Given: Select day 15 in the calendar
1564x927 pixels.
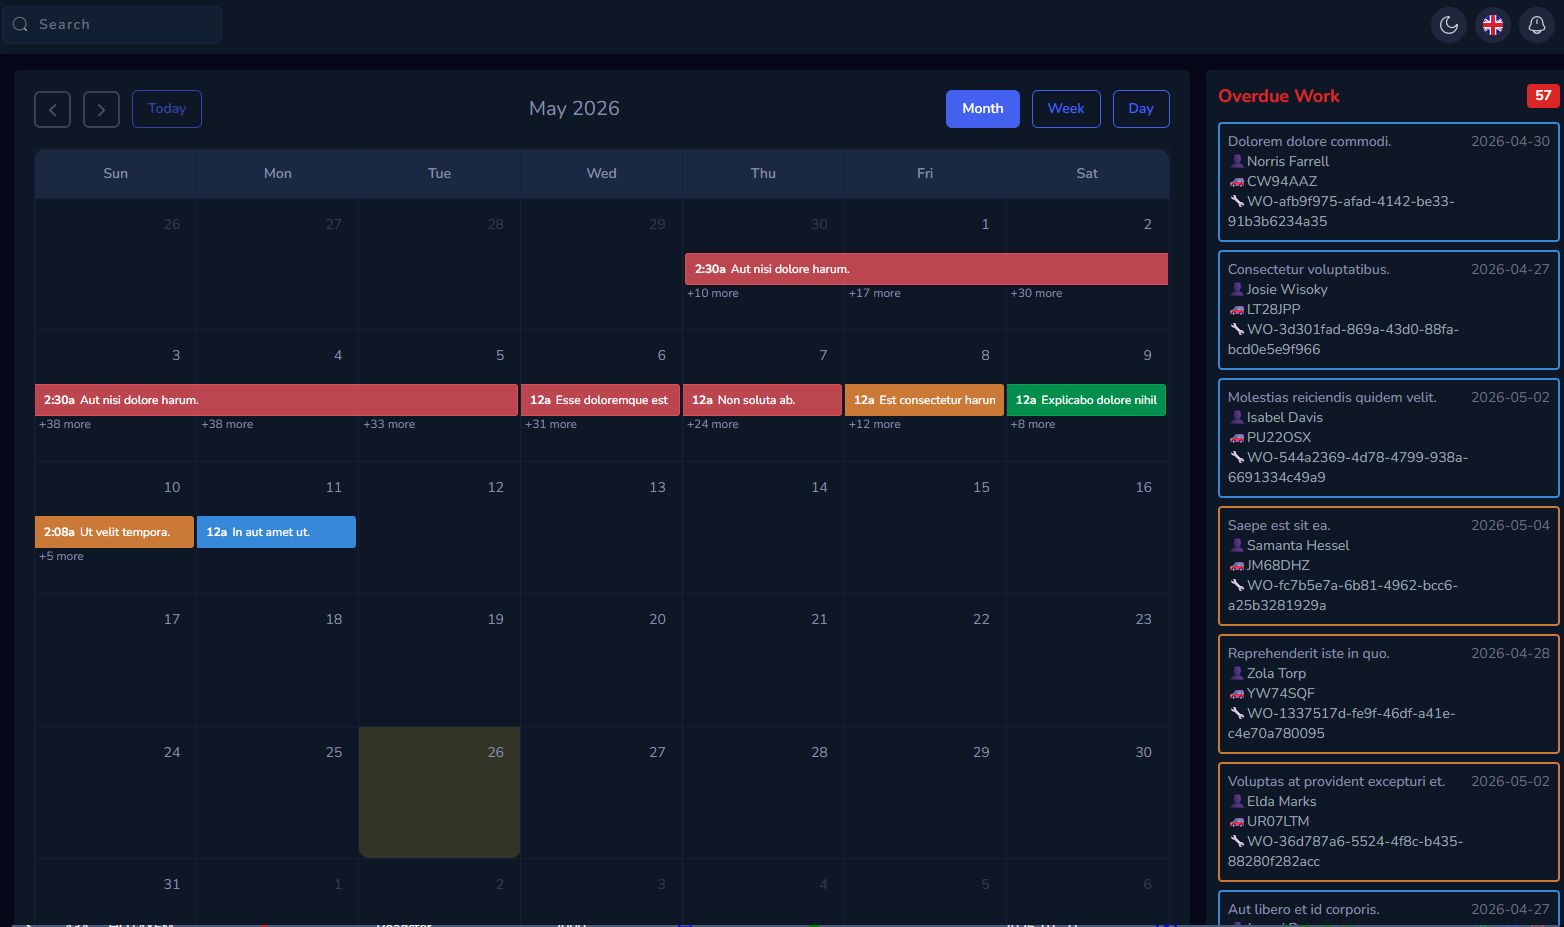Looking at the screenshot, I should (925, 528).
